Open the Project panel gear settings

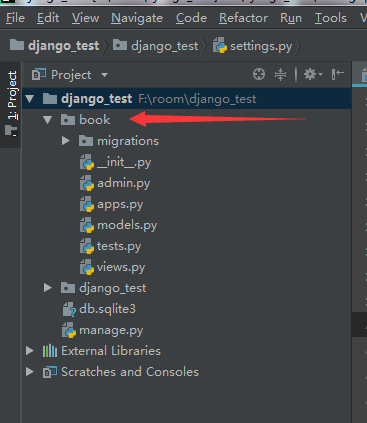pos(313,74)
